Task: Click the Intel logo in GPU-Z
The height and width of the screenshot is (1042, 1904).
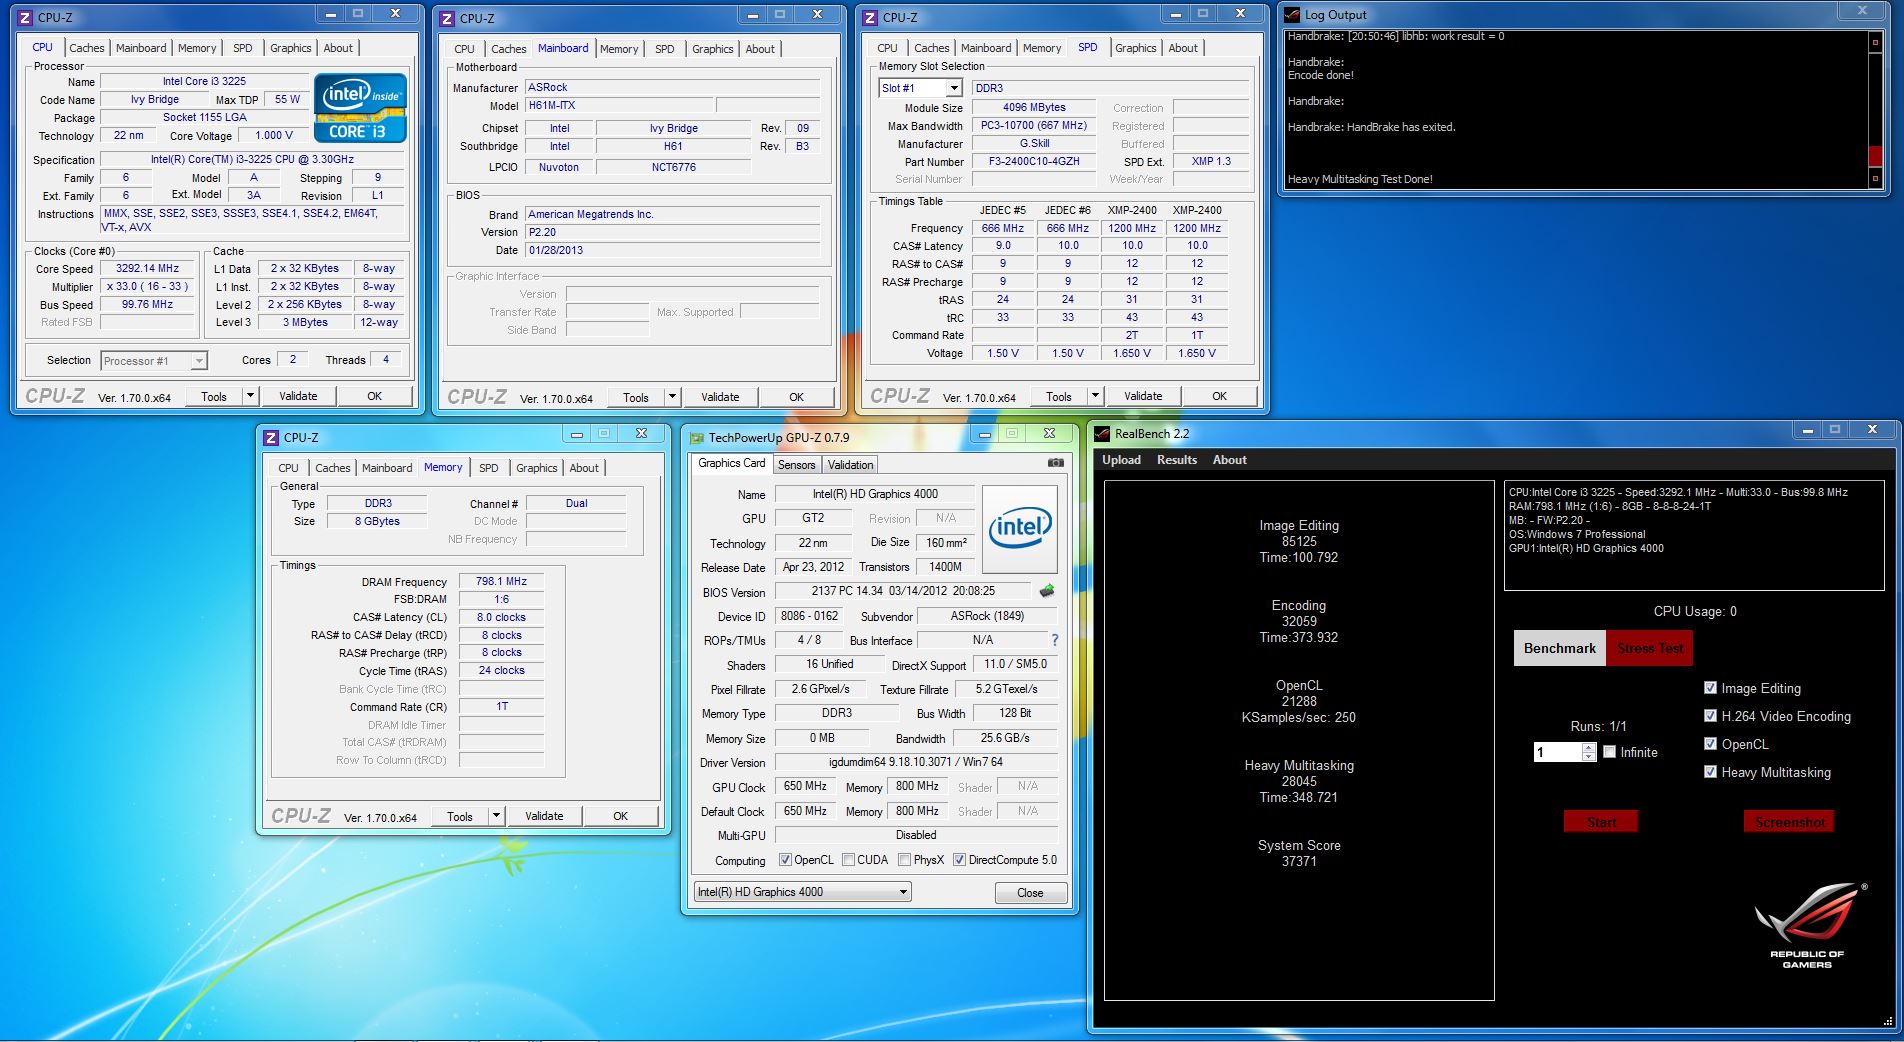Action: 1020,530
